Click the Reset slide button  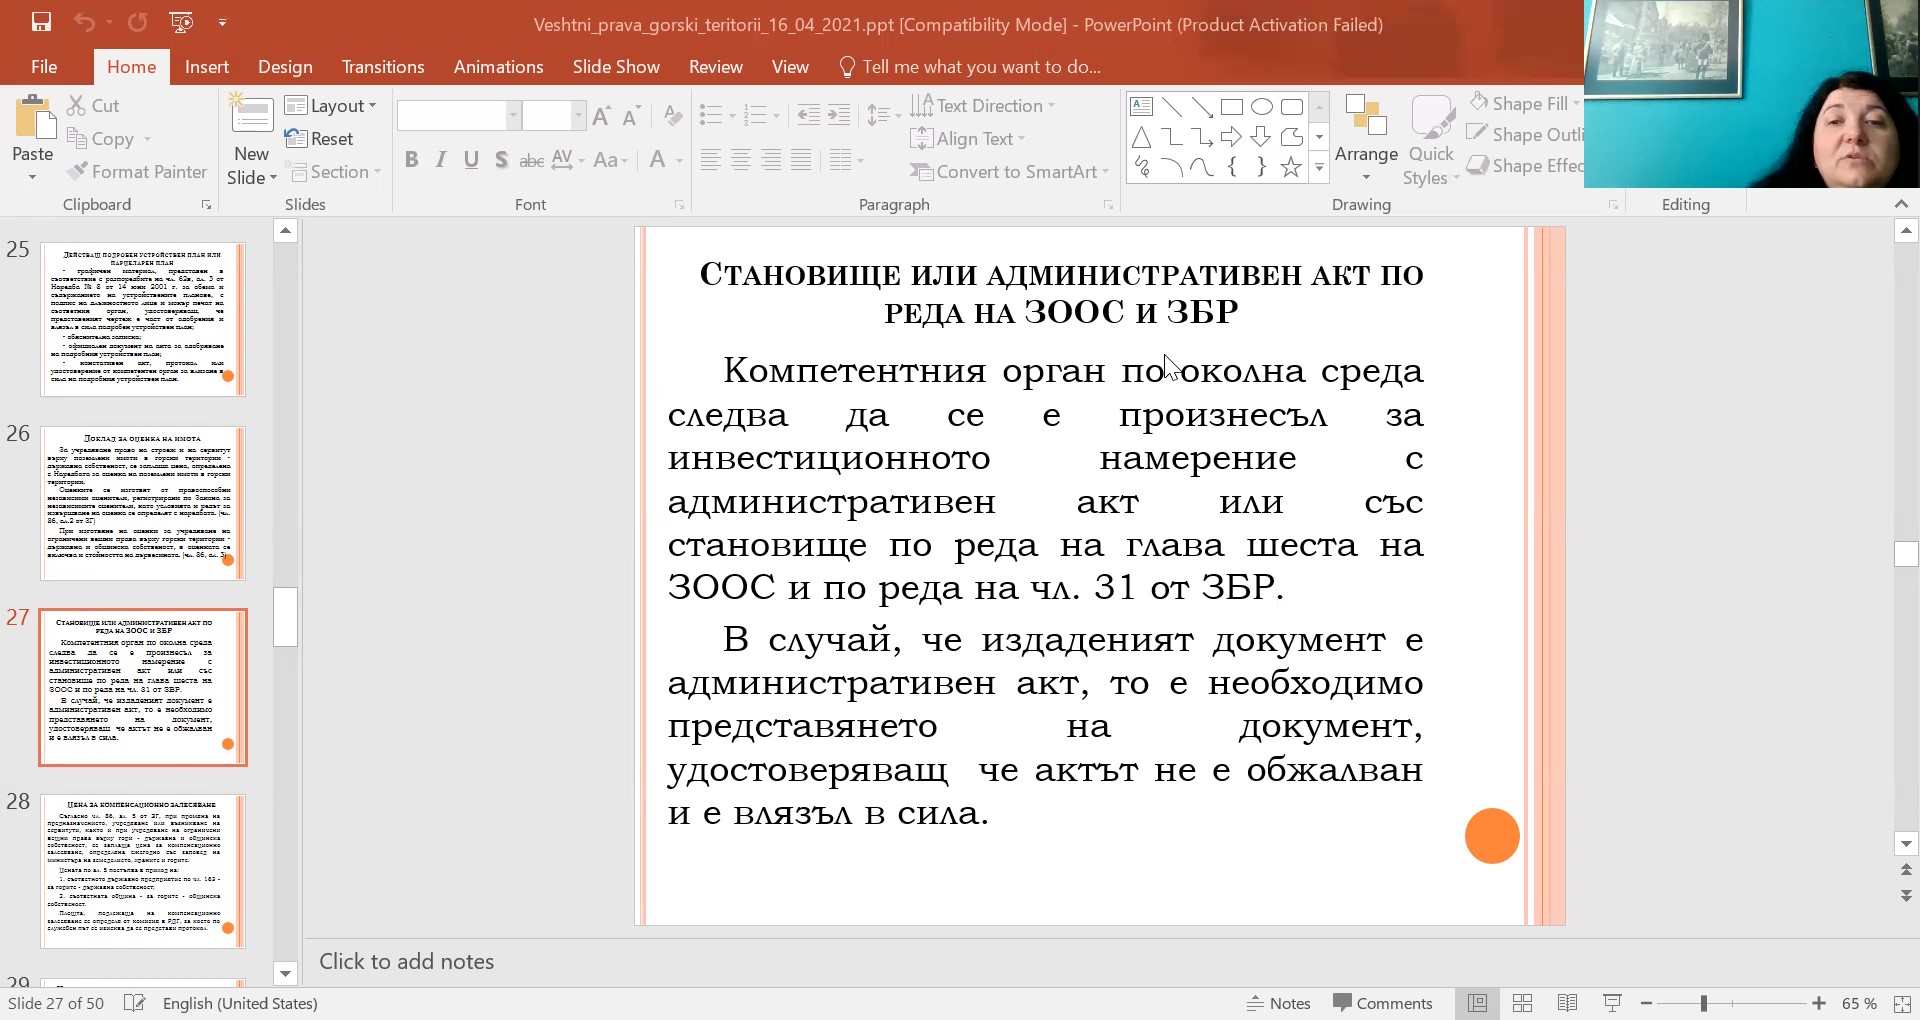point(320,139)
